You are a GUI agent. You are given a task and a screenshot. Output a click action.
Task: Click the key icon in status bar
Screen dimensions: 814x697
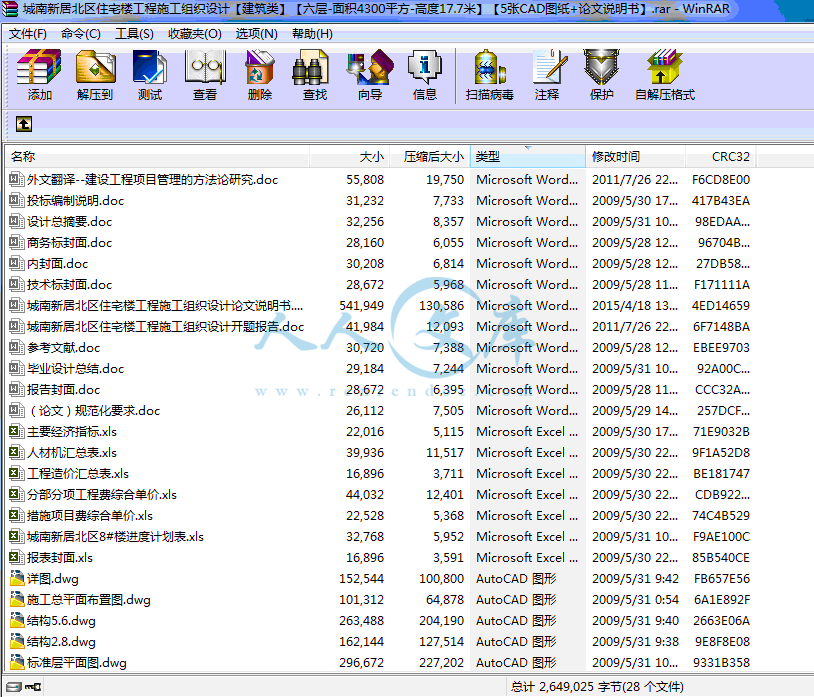point(33,687)
